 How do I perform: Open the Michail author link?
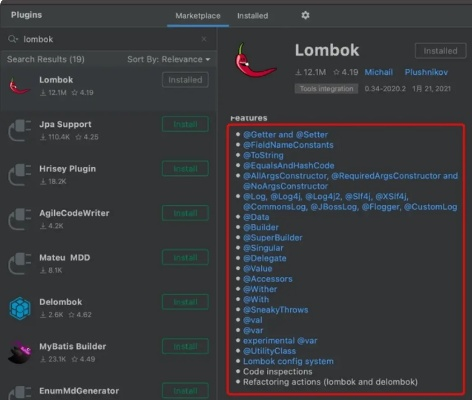(378, 72)
